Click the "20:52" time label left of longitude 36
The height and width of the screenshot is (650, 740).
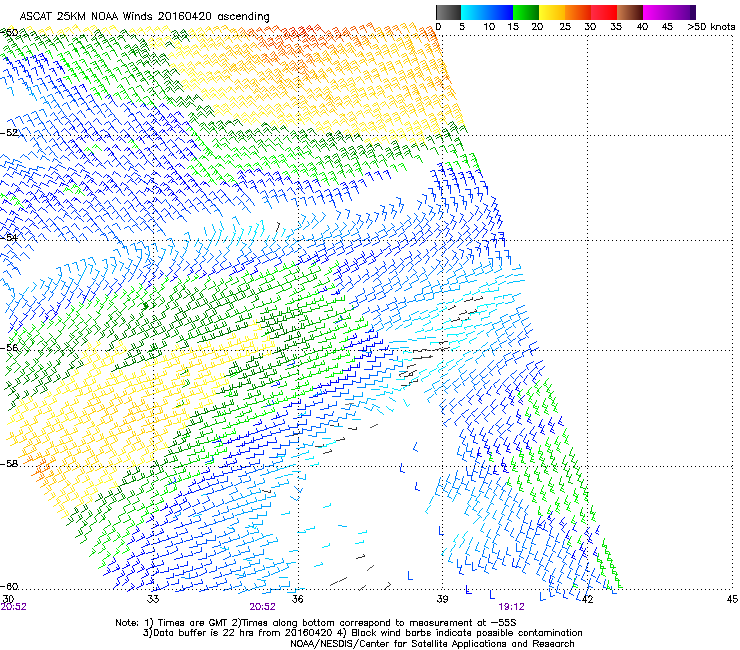(x=262, y=607)
